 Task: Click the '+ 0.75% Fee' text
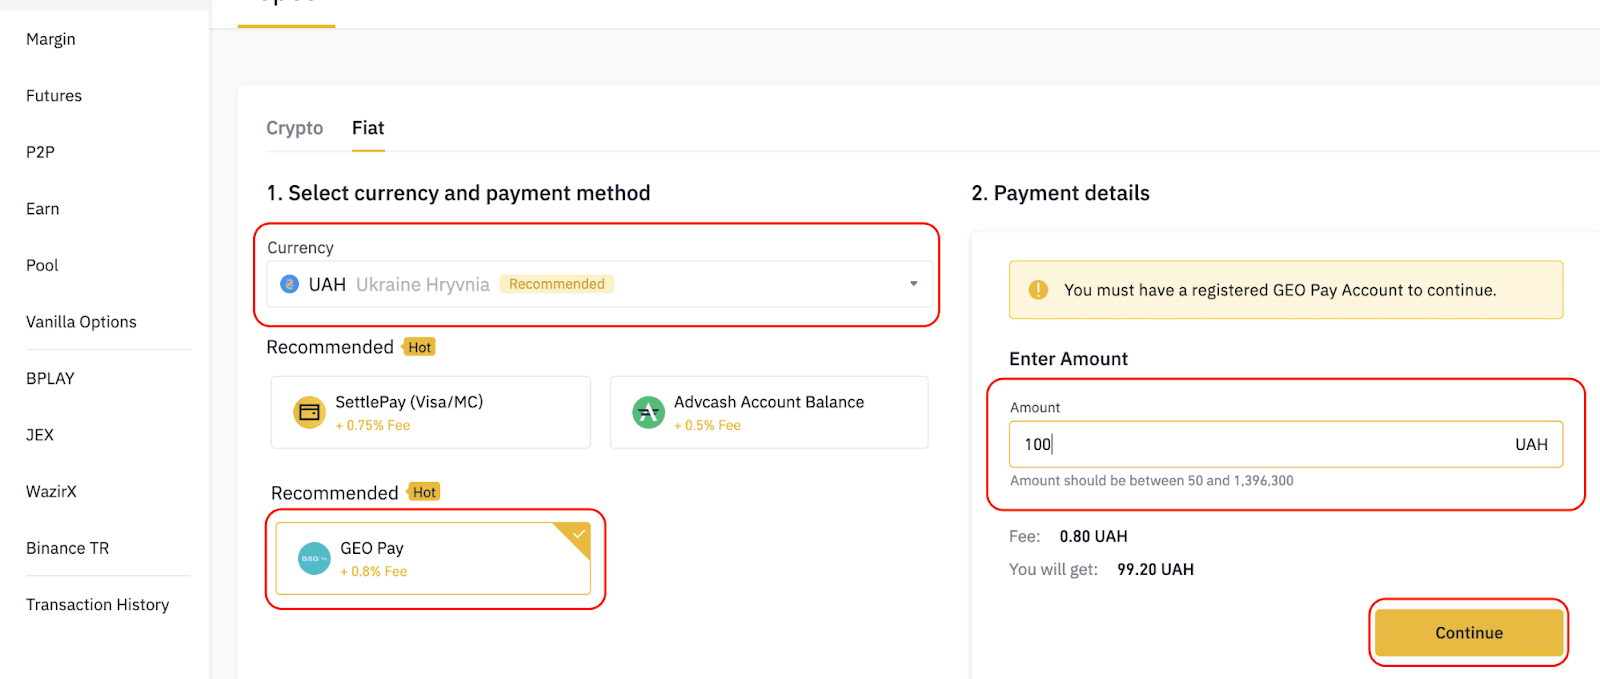click(373, 425)
